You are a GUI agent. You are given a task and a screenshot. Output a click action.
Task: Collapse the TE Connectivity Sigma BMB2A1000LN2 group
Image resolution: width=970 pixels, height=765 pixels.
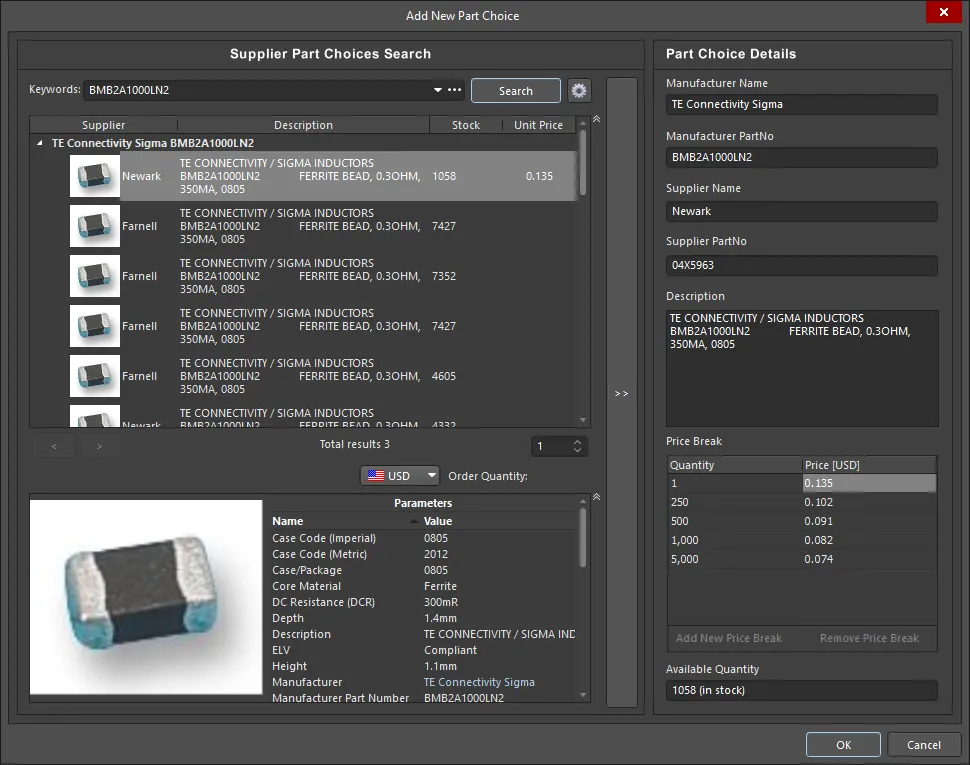coord(40,143)
